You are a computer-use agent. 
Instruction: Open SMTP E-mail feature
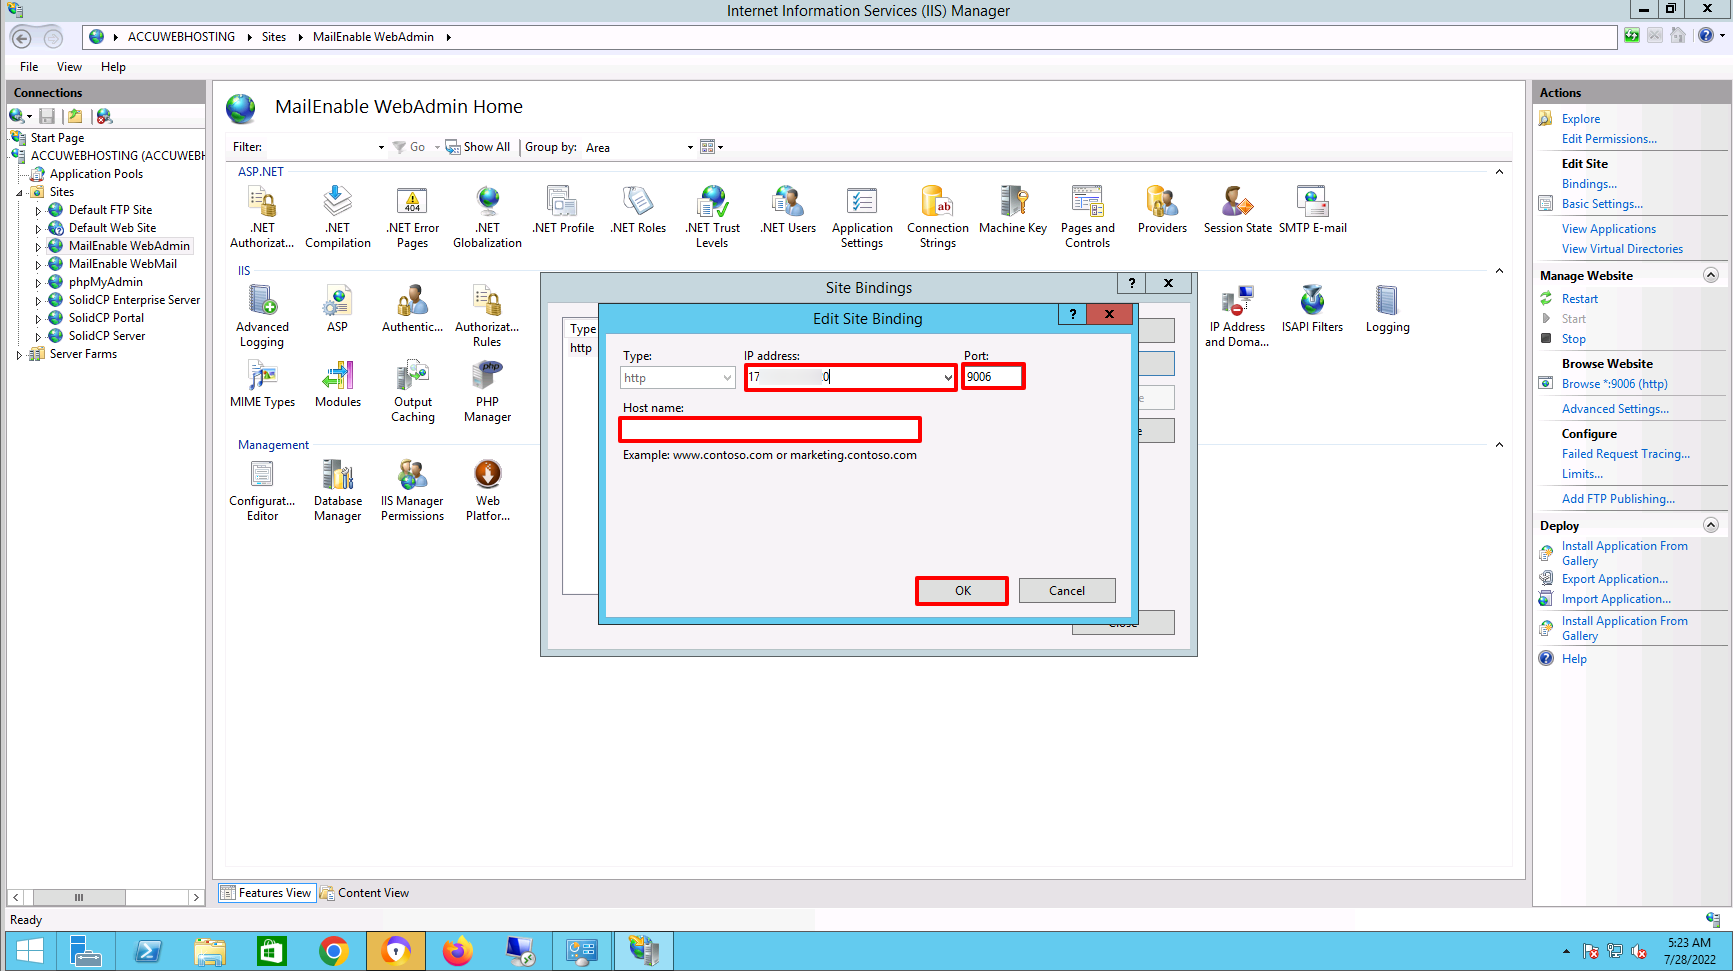point(1312,210)
